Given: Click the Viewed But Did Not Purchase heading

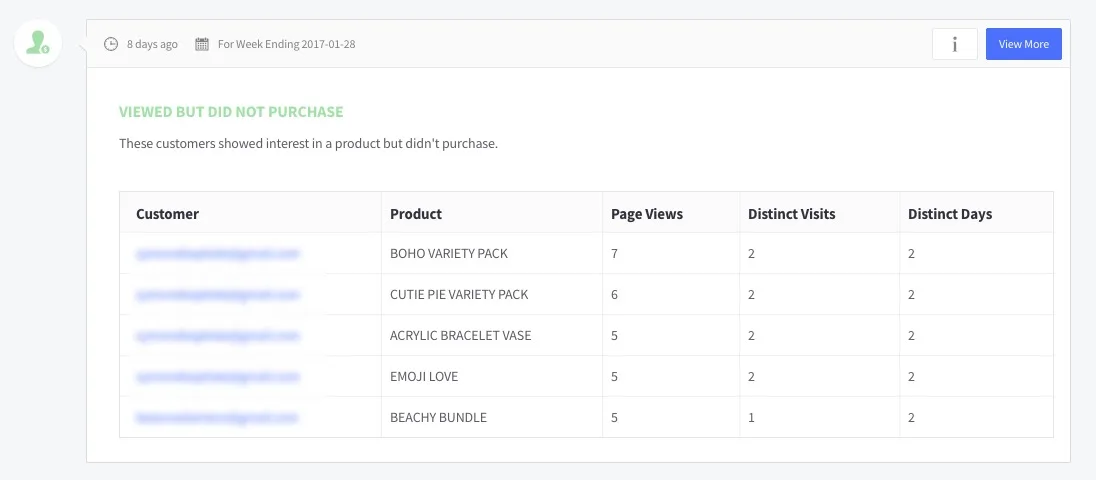Looking at the screenshot, I should 231,112.
